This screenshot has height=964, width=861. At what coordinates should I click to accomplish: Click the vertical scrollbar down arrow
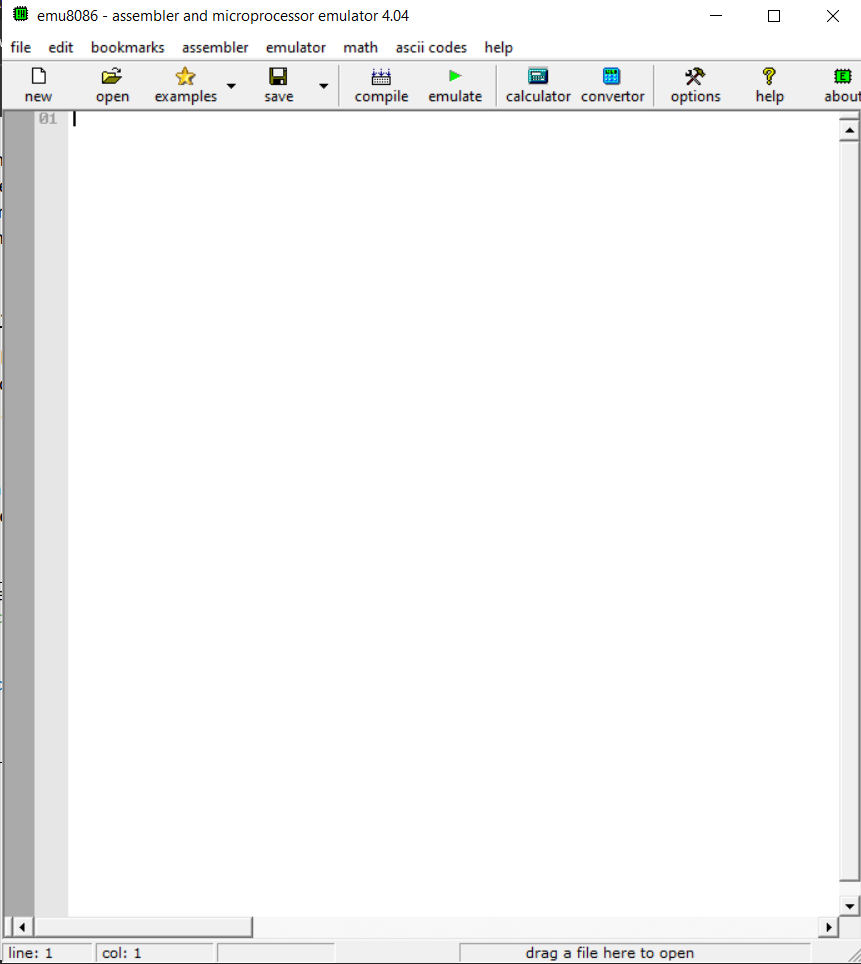849,906
